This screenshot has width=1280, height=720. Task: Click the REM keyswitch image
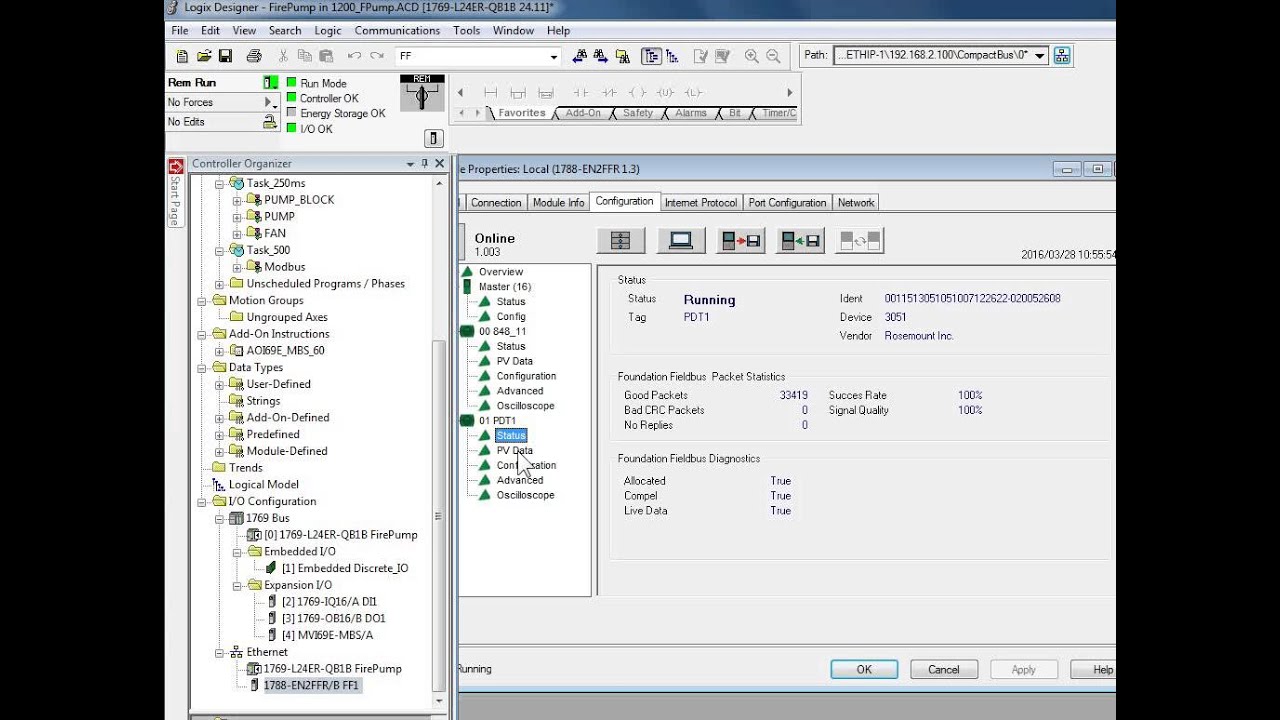click(x=421, y=93)
